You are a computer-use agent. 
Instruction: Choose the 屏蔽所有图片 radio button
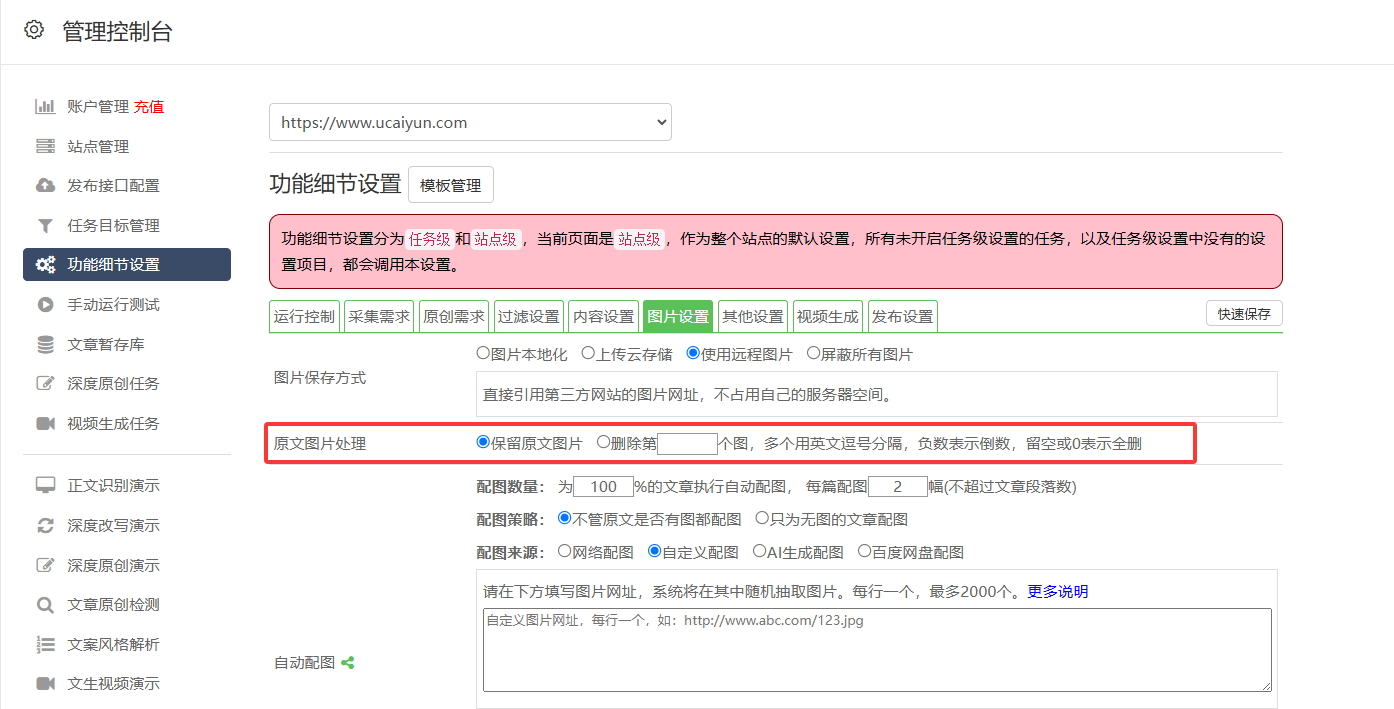pos(813,354)
